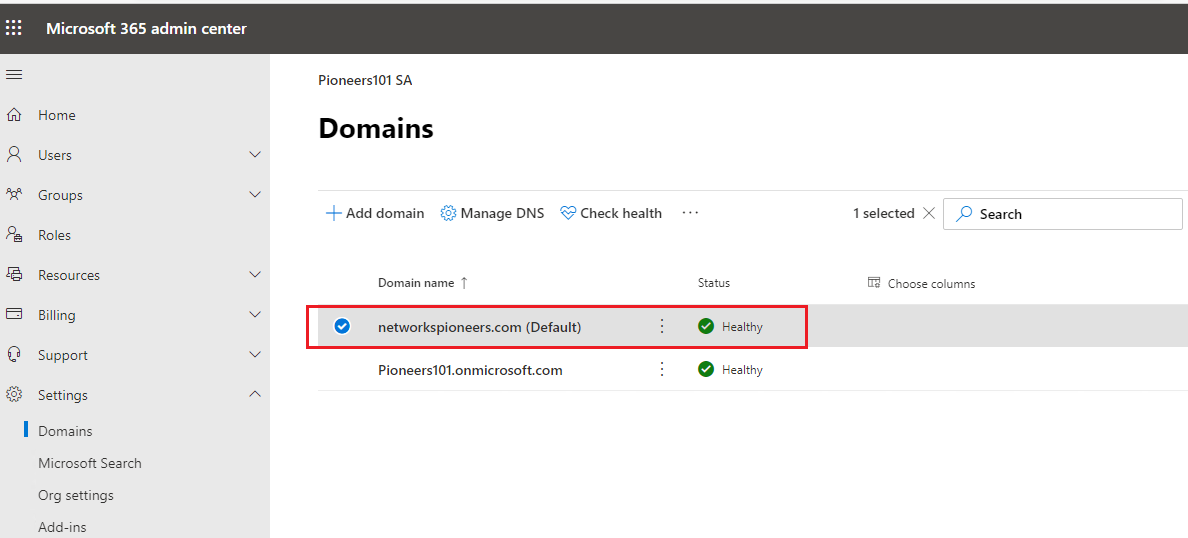Click the 1 selected text
Image resolution: width=1188 pixels, height=538 pixels.
(x=883, y=214)
